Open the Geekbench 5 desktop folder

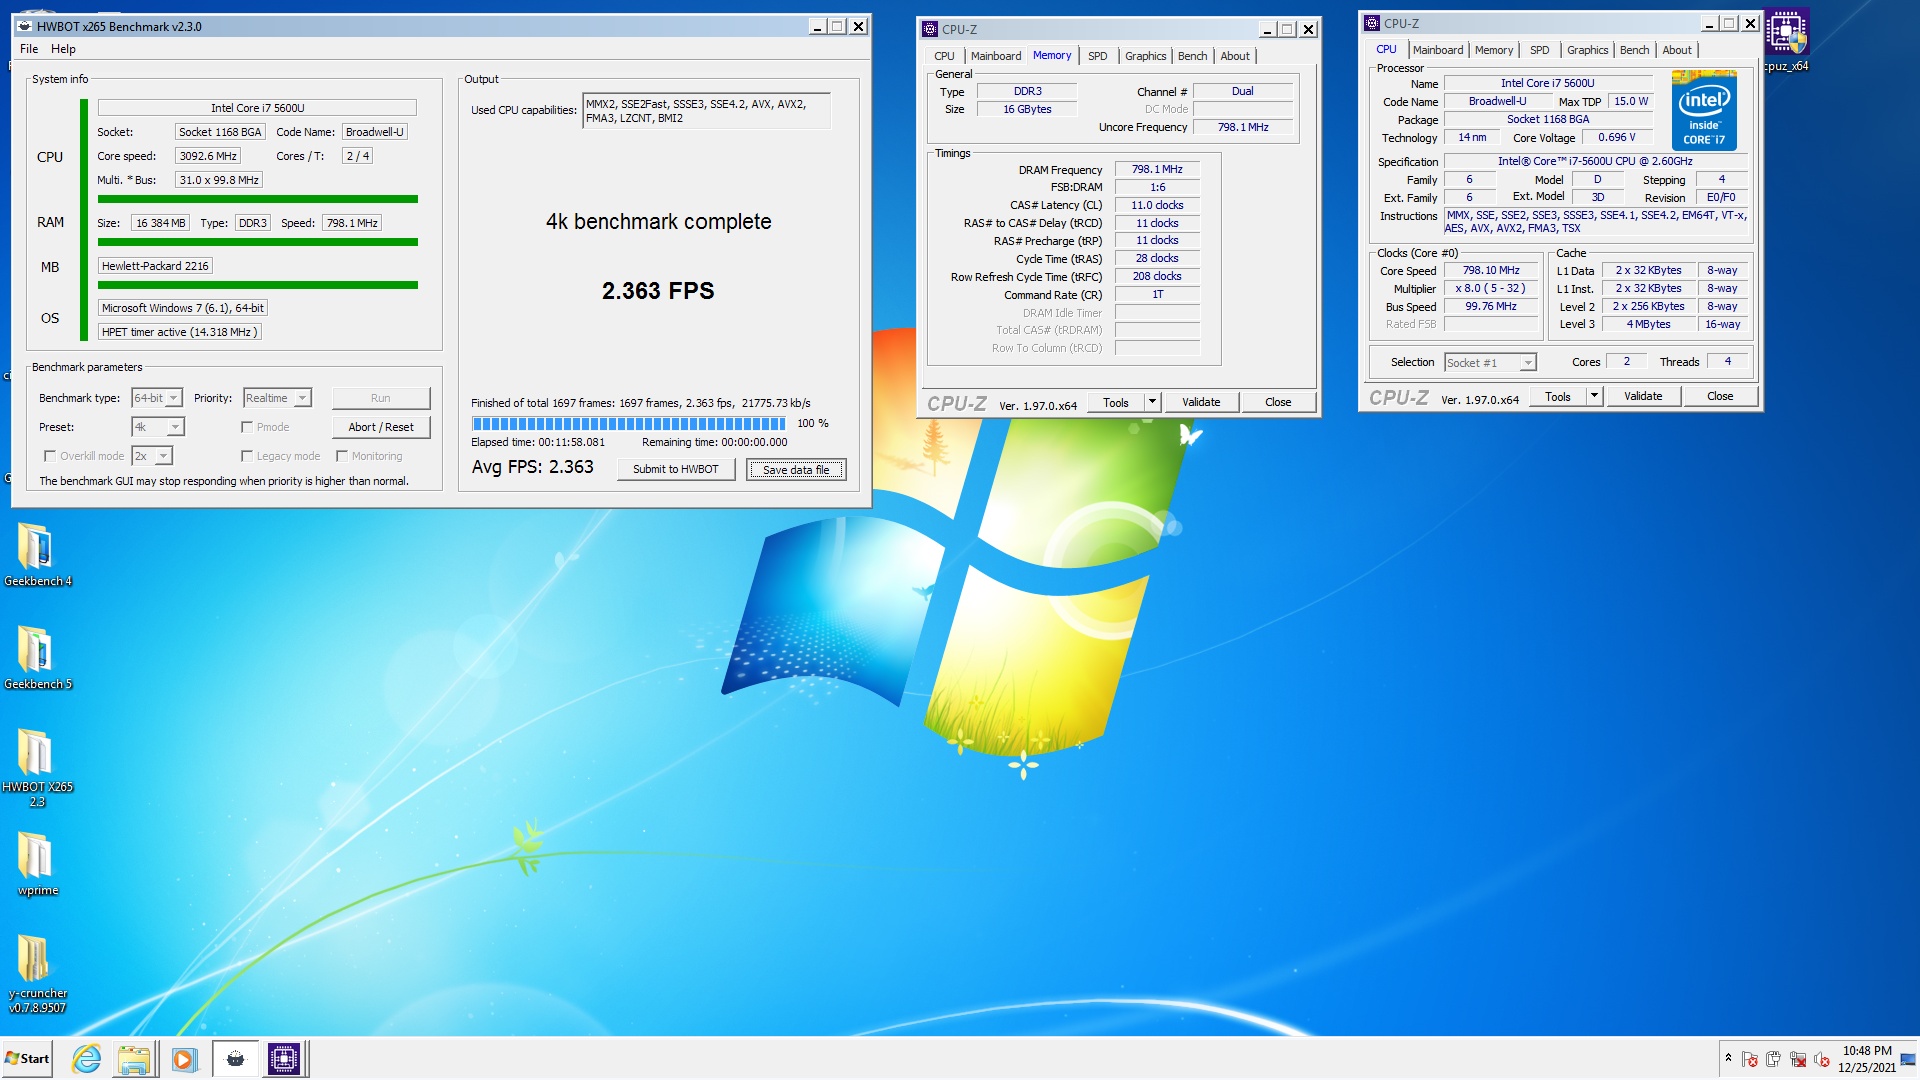36,657
